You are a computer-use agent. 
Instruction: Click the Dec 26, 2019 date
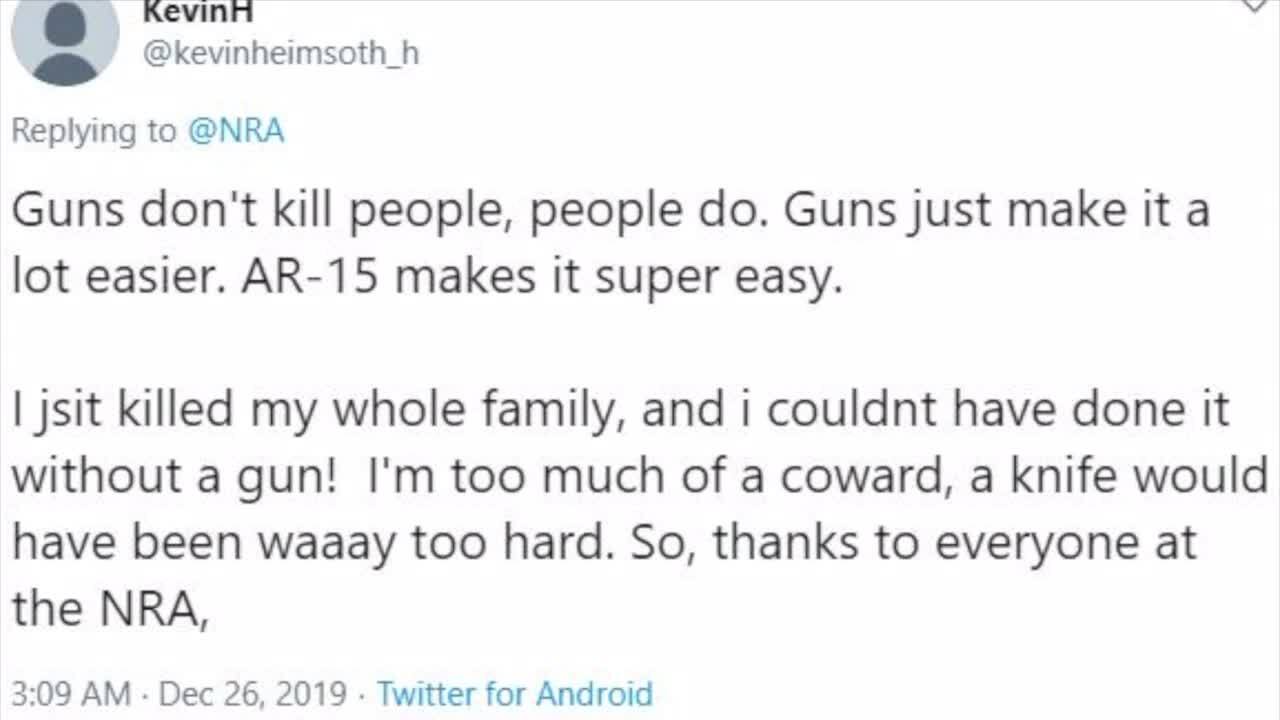click(x=253, y=693)
